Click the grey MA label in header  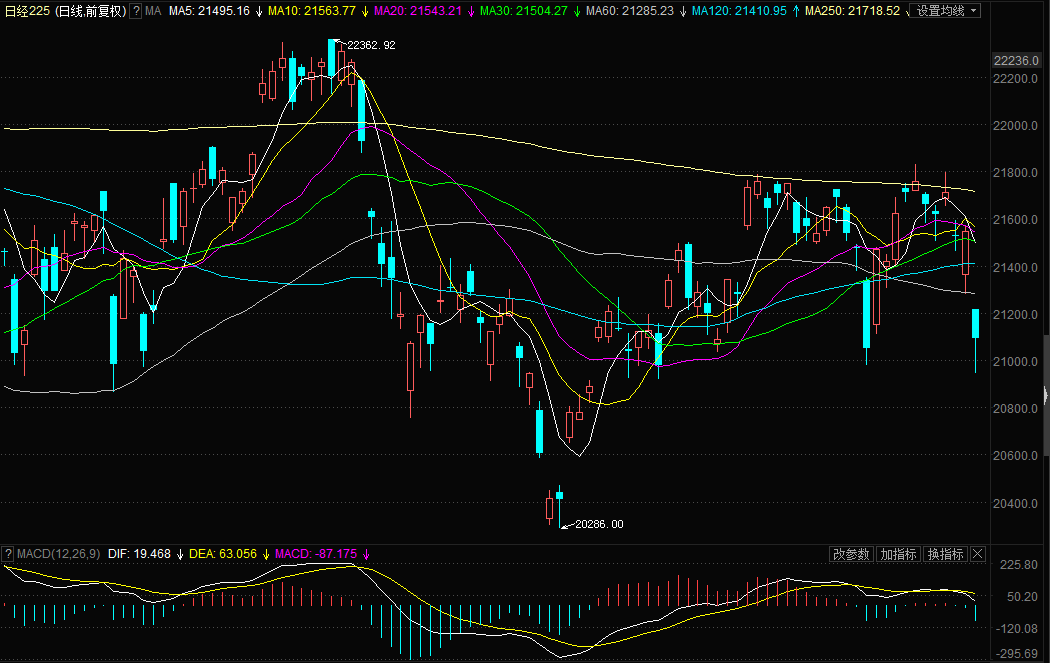pyautogui.click(x=153, y=11)
